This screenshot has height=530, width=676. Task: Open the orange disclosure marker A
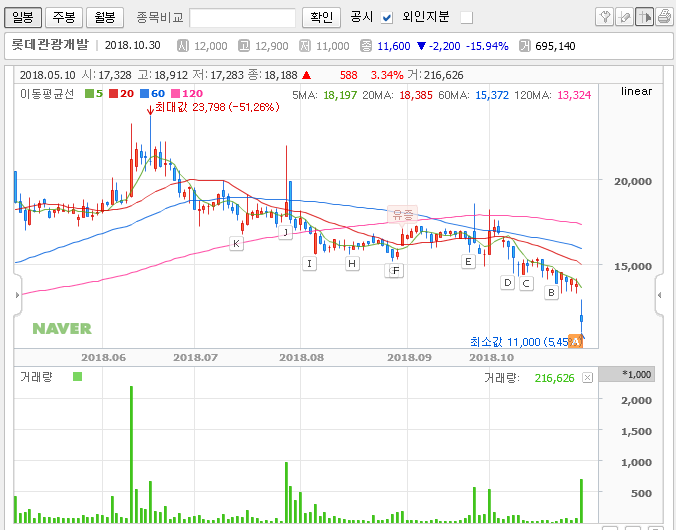point(575,342)
